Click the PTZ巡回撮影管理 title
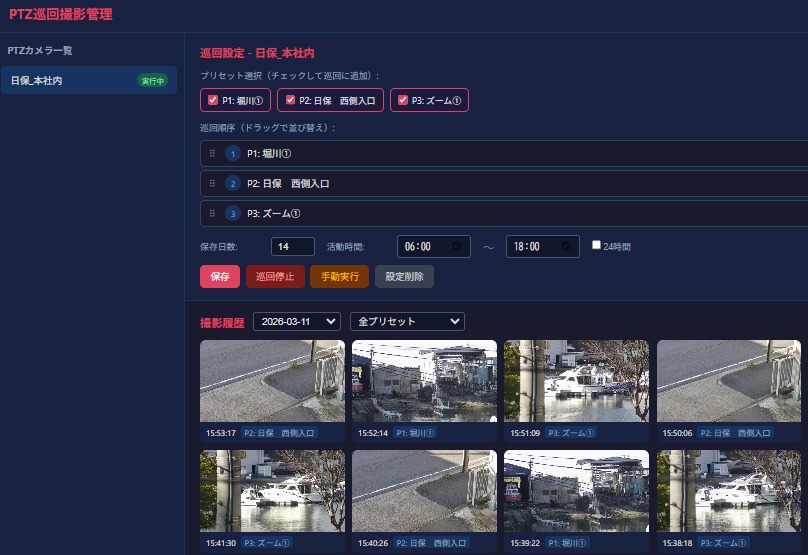Screen dimensions: 808x555 [61, 14]
